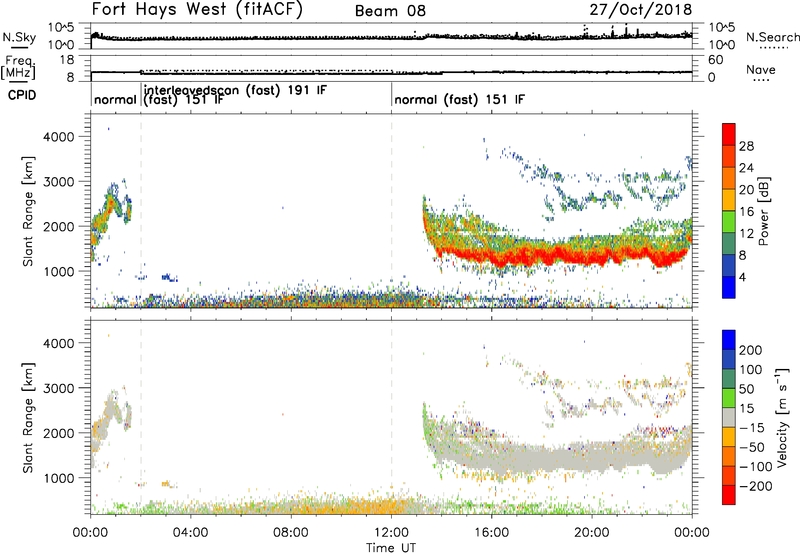Click the 'Time UT' axis label
The image size is (800, 554).
click(x=391, y=548)
